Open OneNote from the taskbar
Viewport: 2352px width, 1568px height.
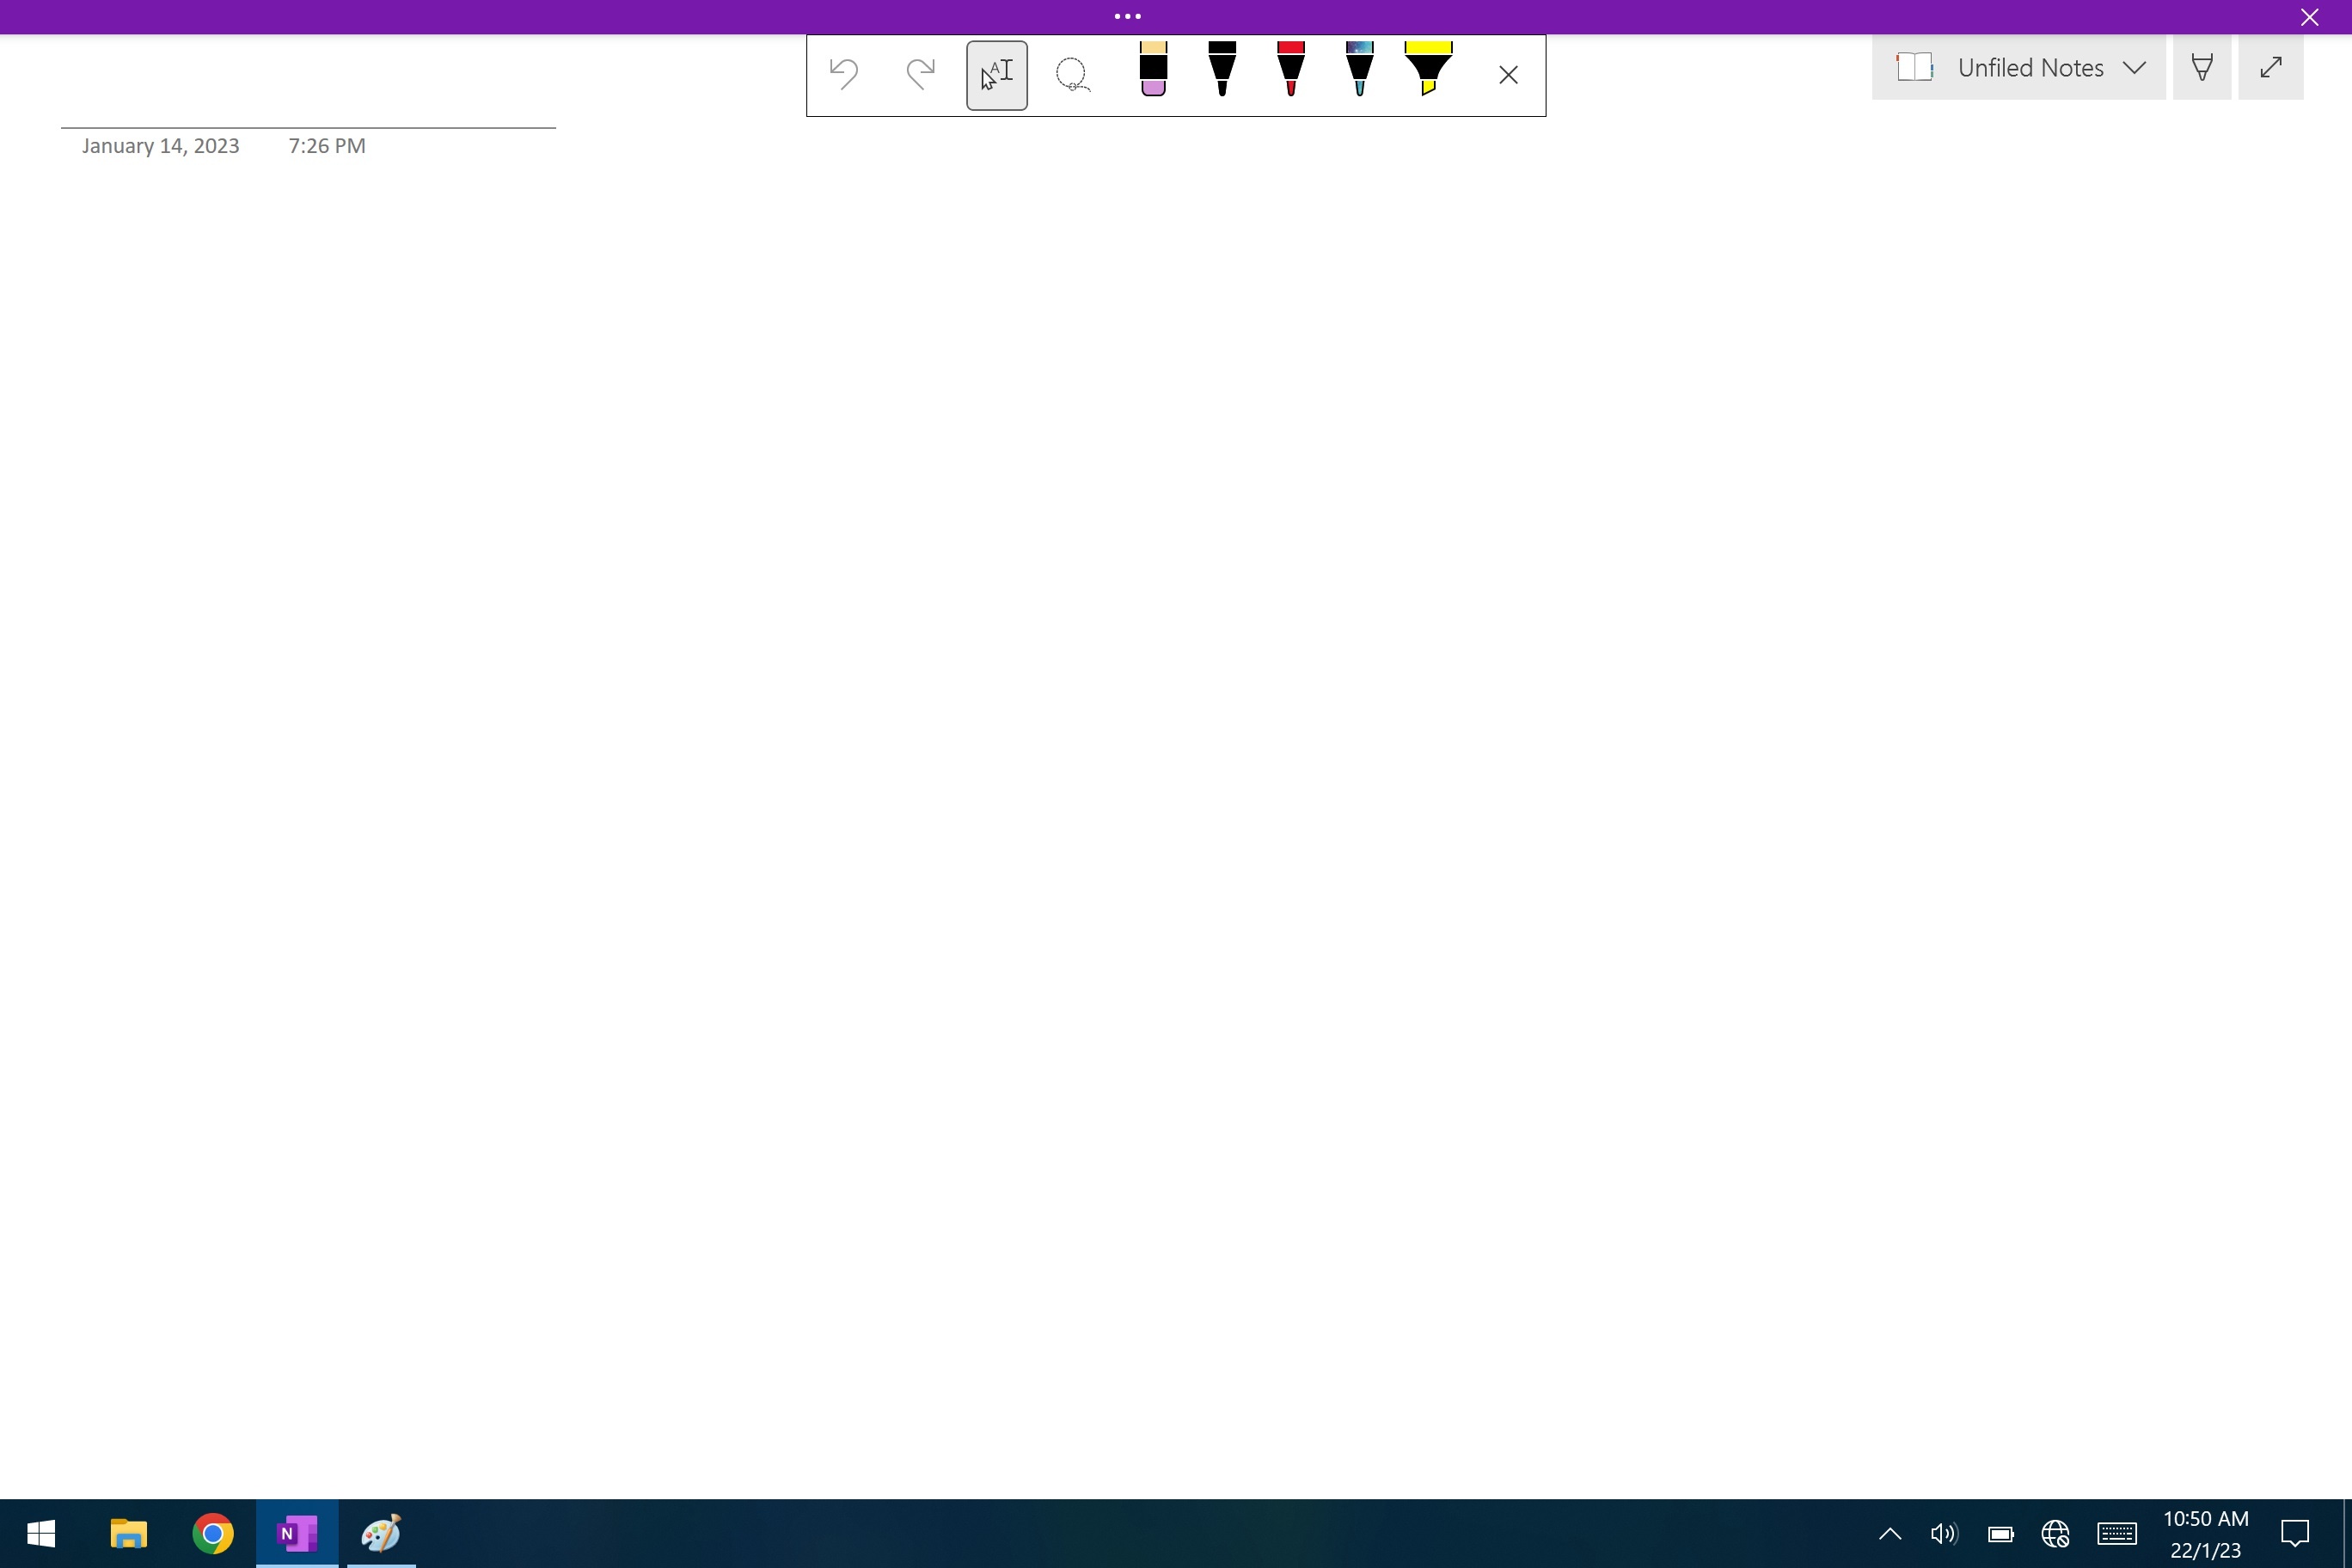294,1534
